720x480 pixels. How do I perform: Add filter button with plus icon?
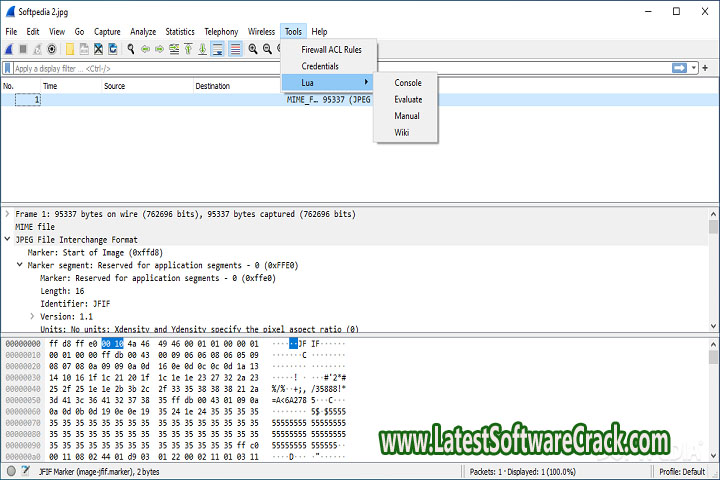click(705, 68)
